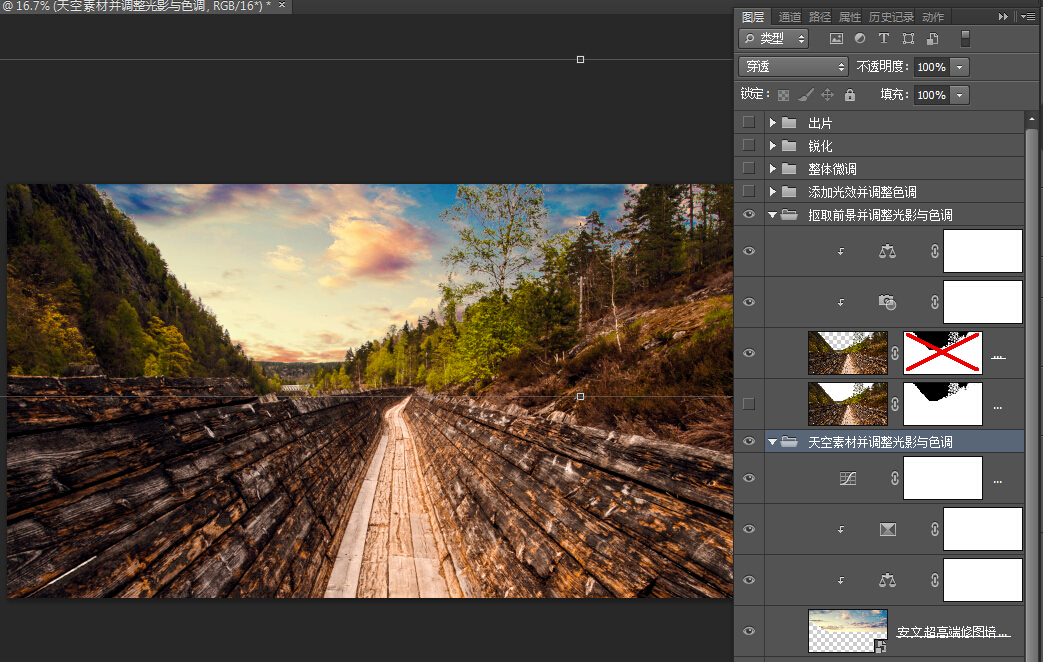The height and width of the screenshot is (662, 1043).
Task: Filter layers by adjustment layer icon
Action: (x=860, y=39)
